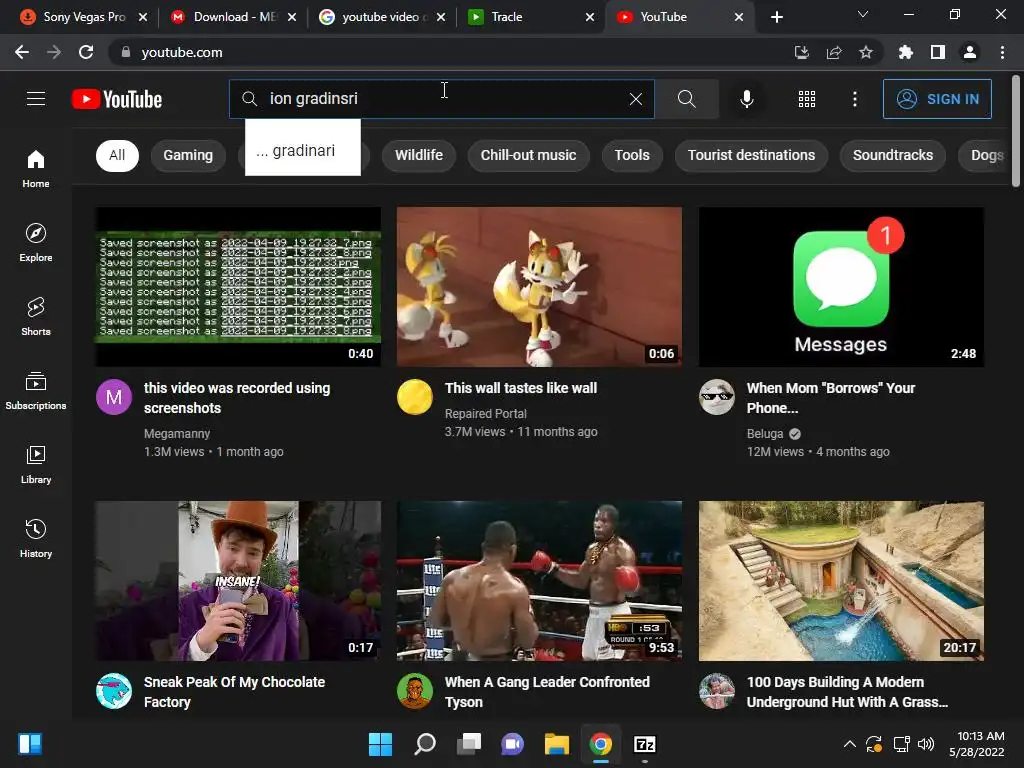Open 'this video was recorded using screenshots' title
The height and width of the screenshot is (768, 1024).
(x=236, y=398)
